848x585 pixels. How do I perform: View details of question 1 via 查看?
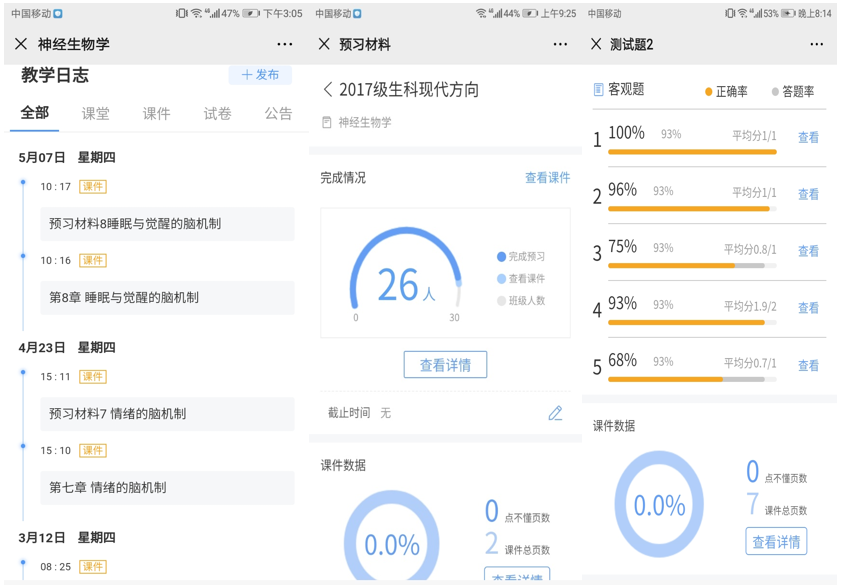tap(808, 138)
